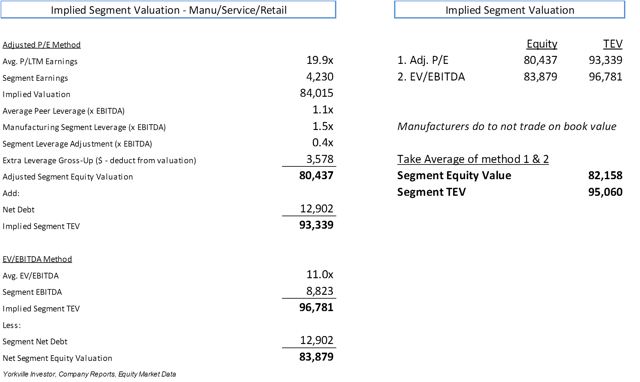This screenshot has width=640, height=382.
Task: Select the Segment Equity Value 82,158
Action: (605, 175)
